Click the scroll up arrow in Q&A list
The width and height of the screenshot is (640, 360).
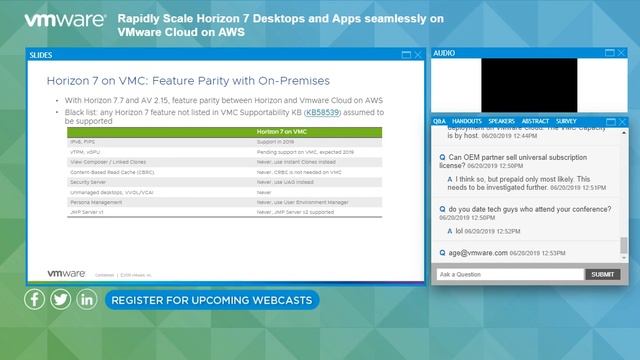coord(624,133)
